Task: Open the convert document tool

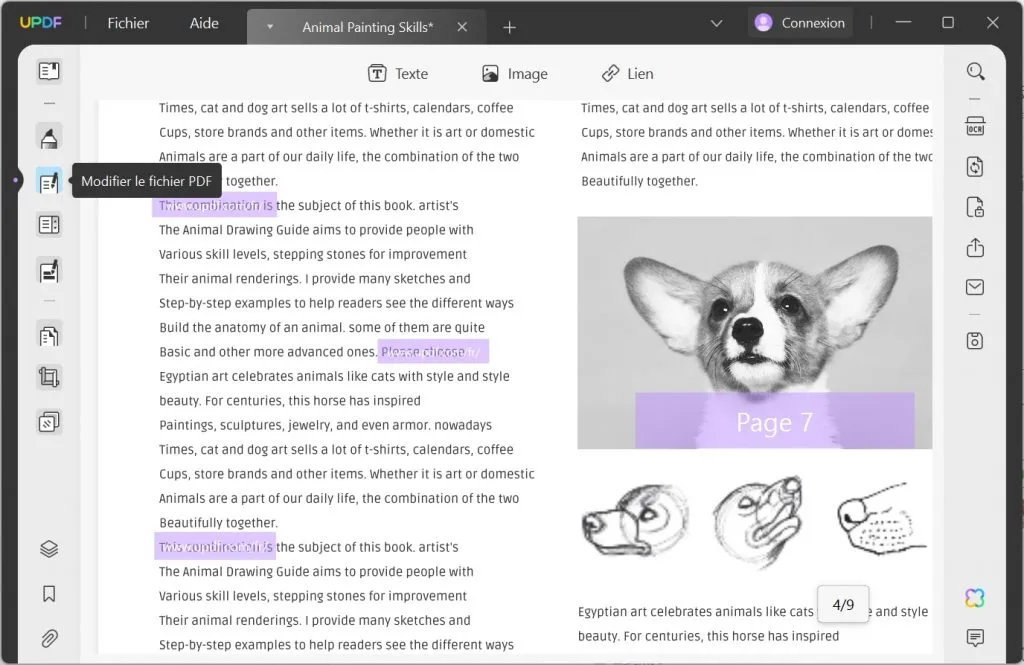Action: coord(976,166)
